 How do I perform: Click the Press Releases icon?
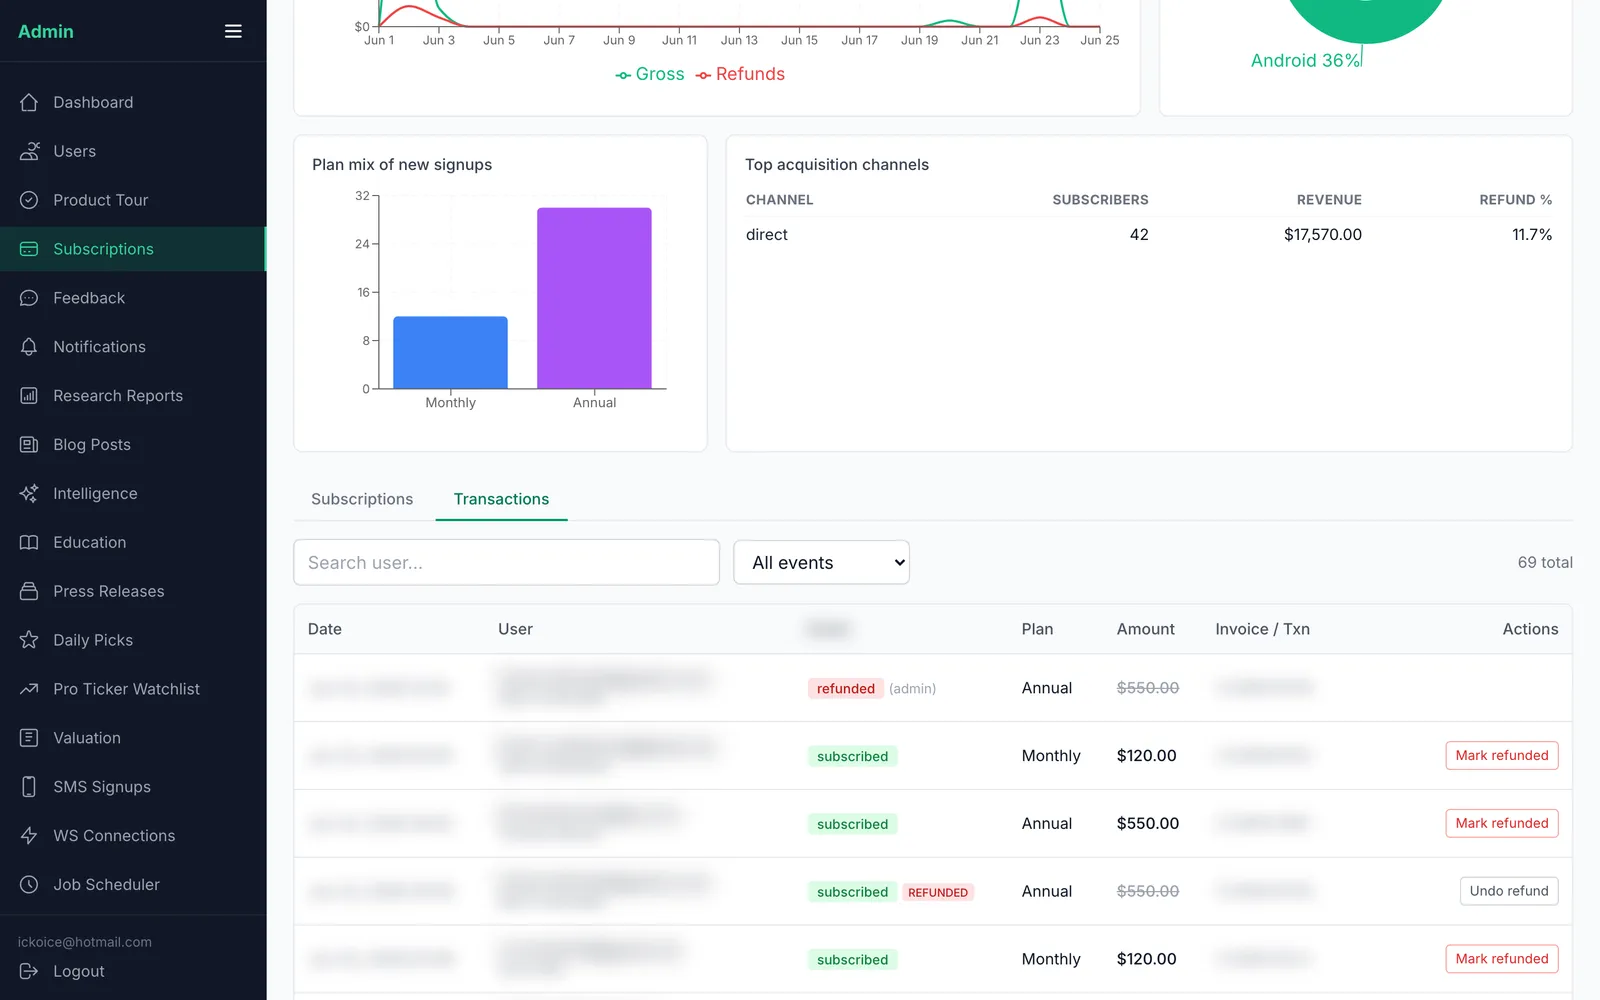(x=29, y=591)
